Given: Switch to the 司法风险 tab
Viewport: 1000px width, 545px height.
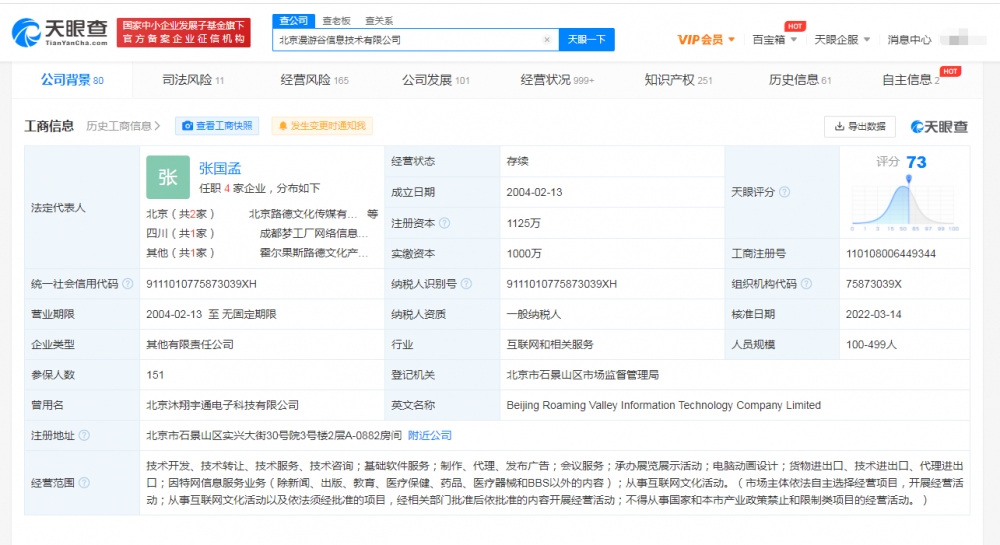Looking at the screenshot, I should point(193,80).
